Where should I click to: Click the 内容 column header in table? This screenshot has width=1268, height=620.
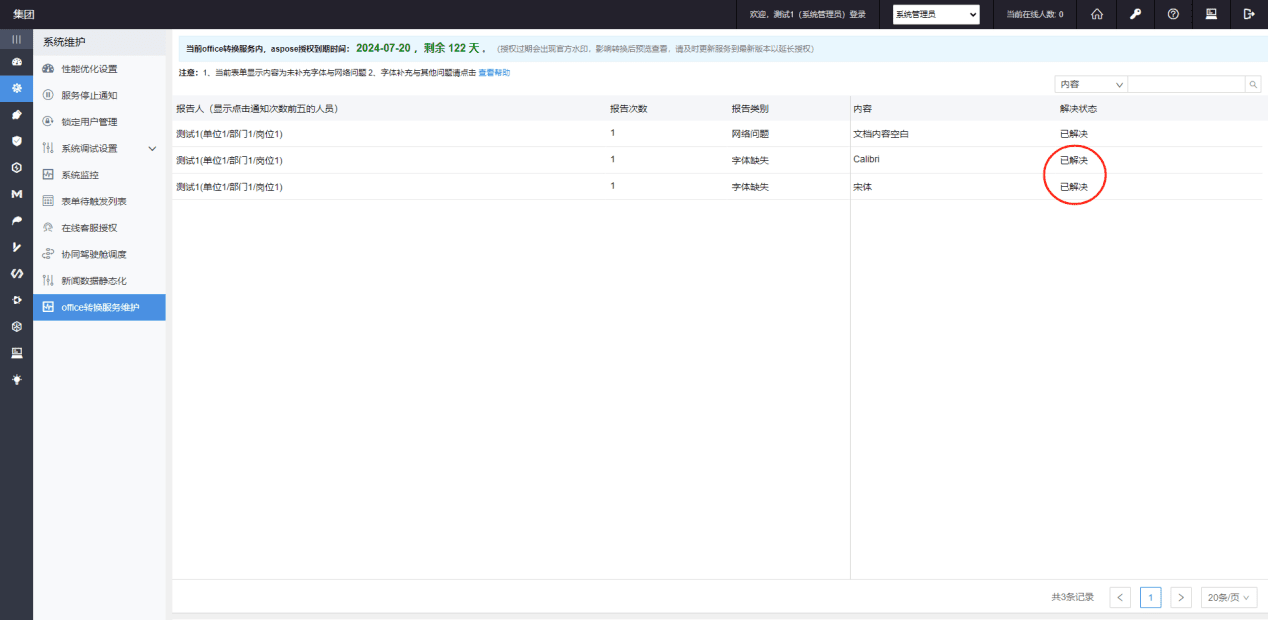[862, 108]
